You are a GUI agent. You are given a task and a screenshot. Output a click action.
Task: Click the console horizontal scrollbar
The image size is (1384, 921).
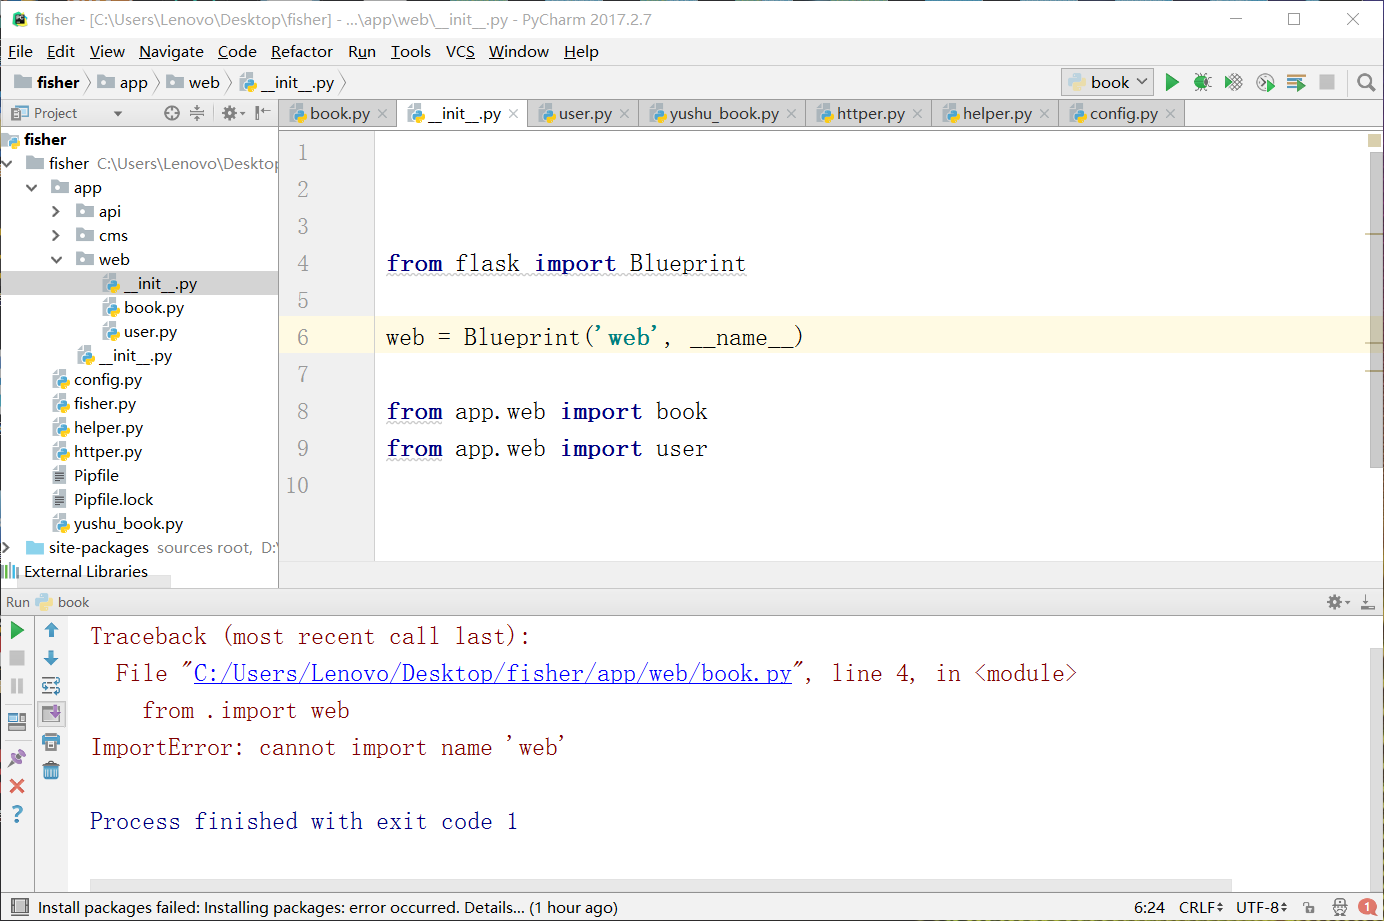click(x=660, y=885)
